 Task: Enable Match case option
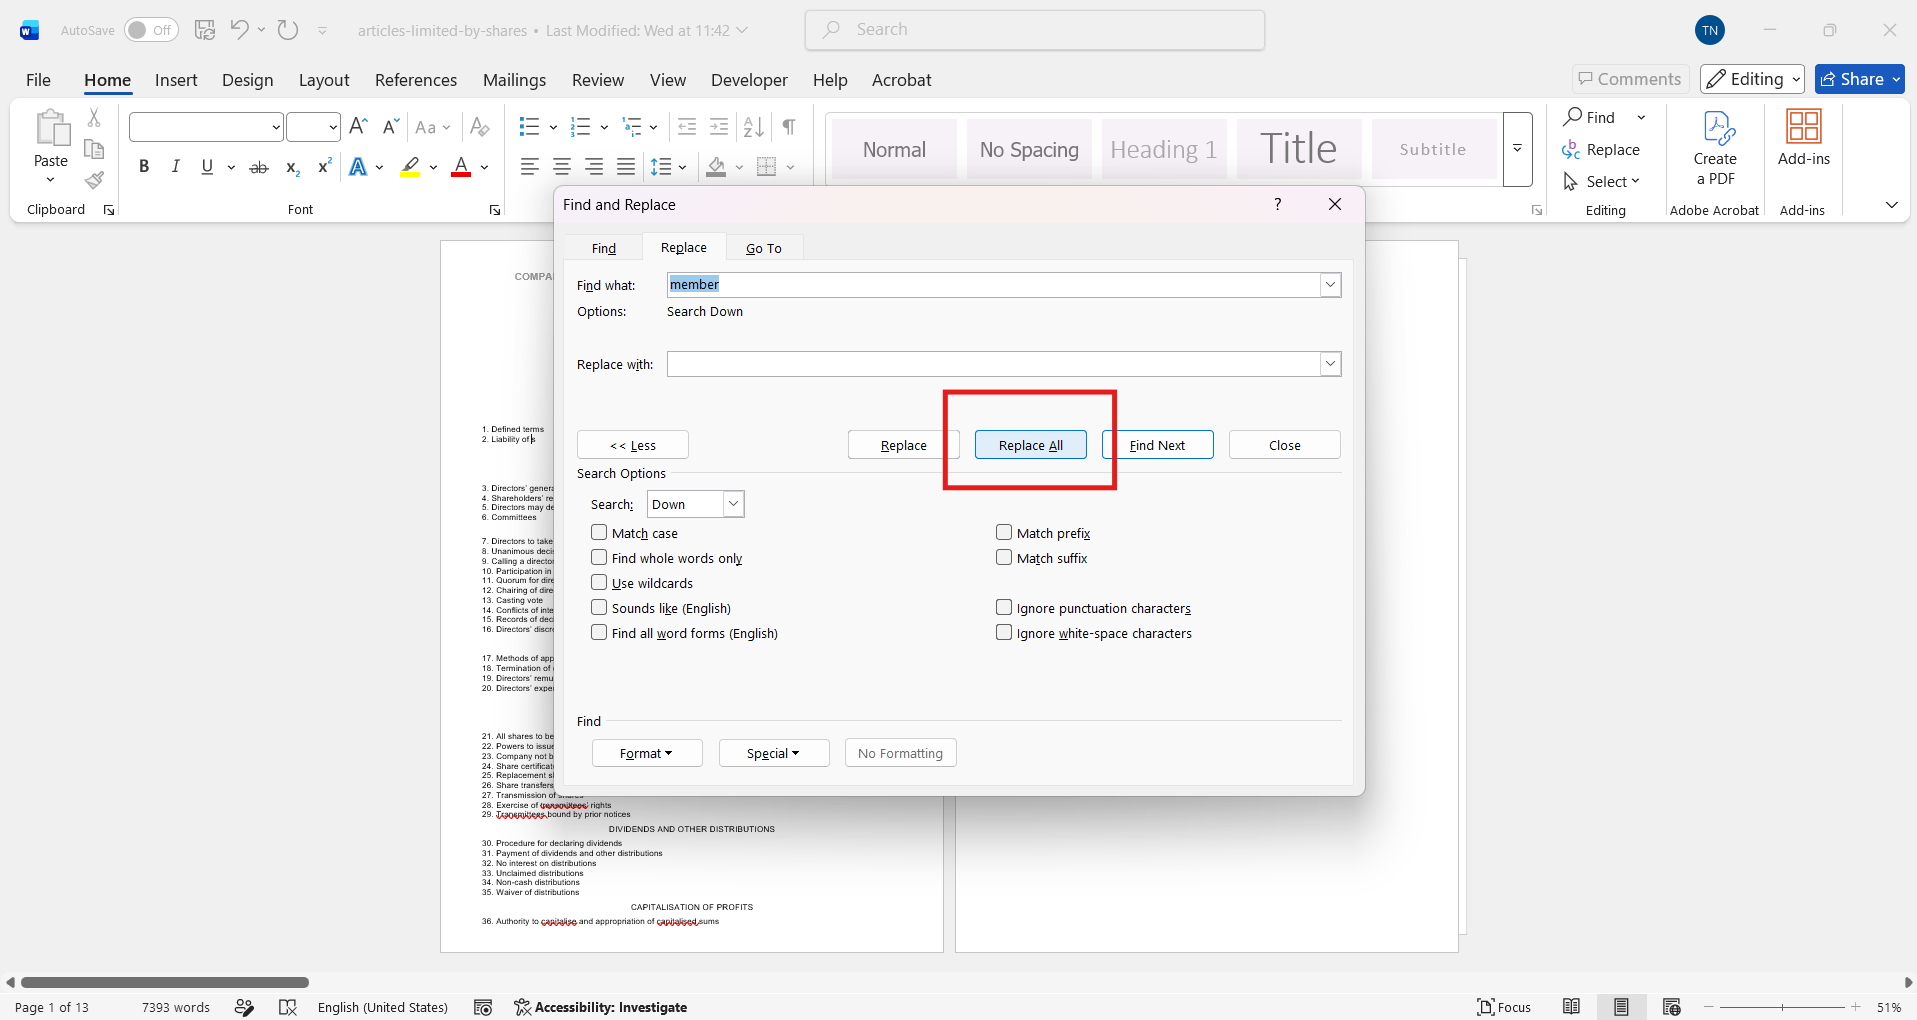point(599,533)
